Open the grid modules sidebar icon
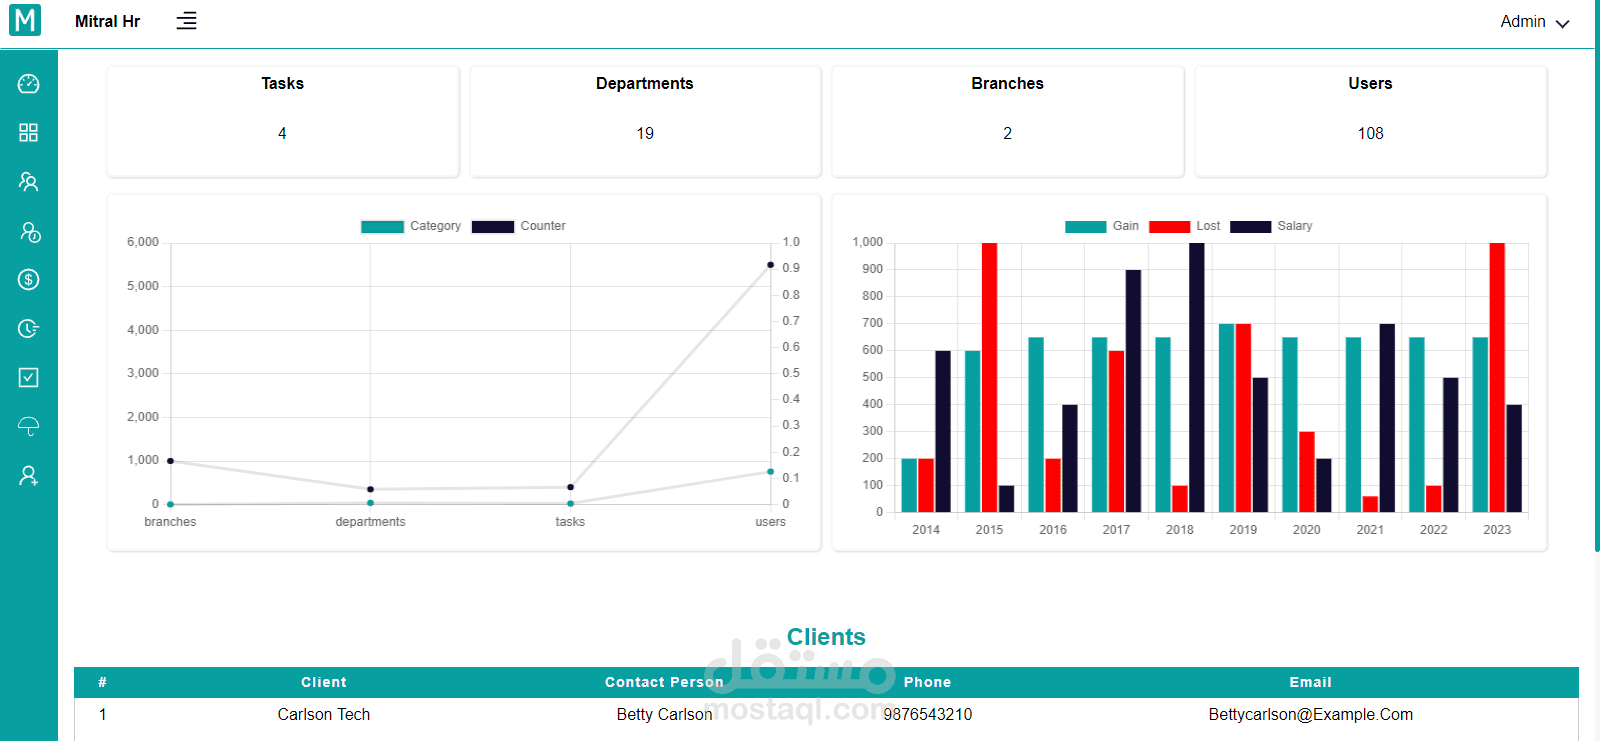This screenshot has width=1600, height=741. pos(29,133)
